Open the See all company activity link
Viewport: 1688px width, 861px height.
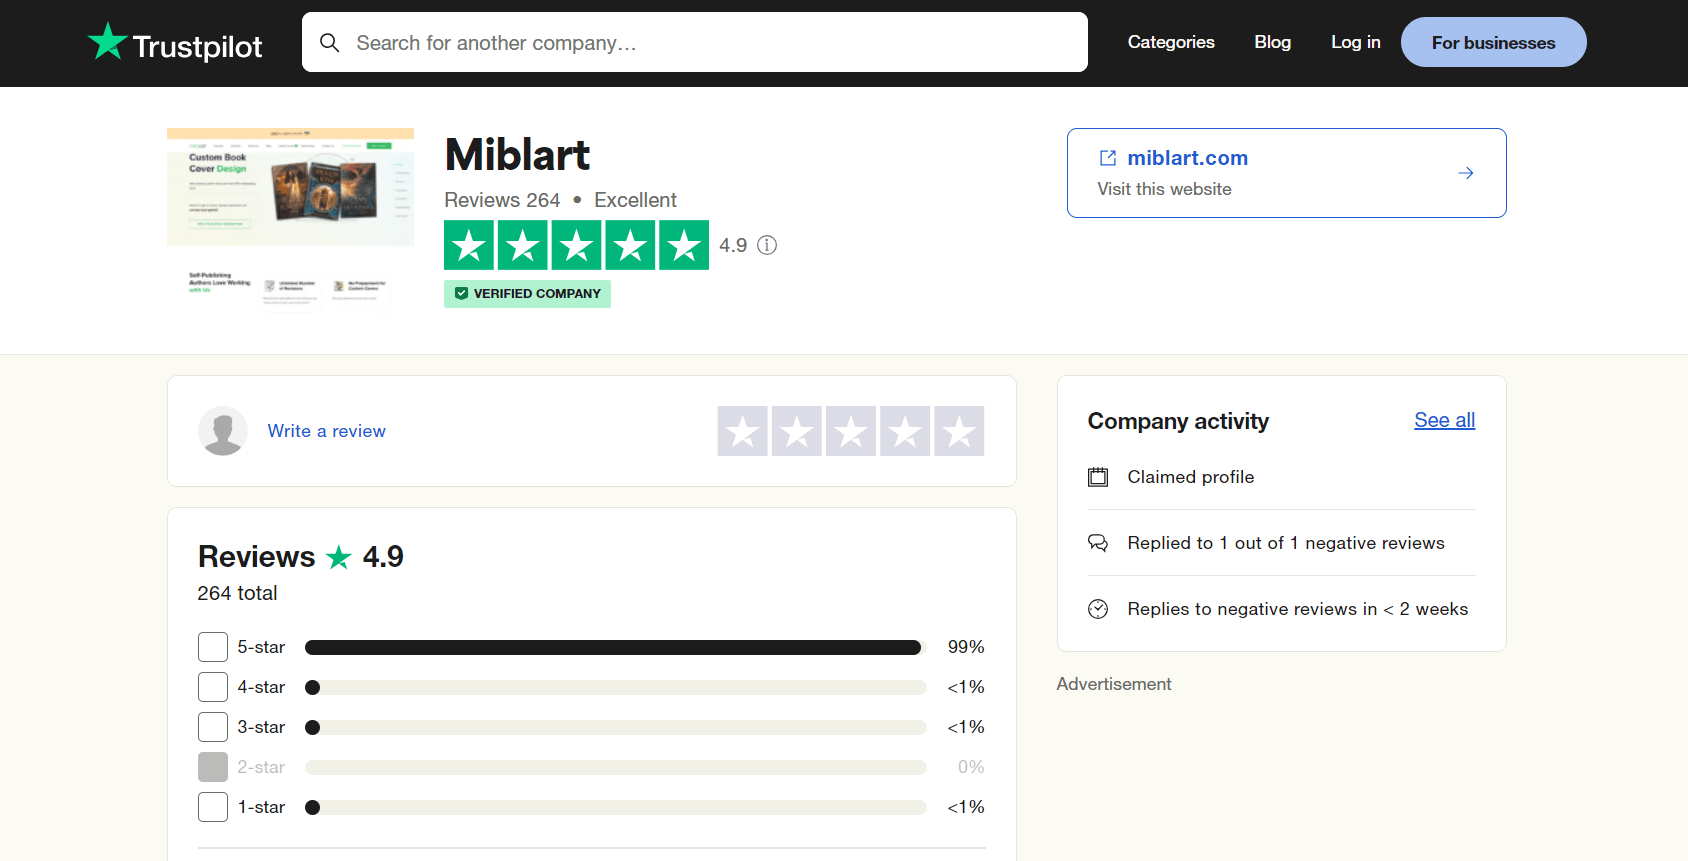1444,420
